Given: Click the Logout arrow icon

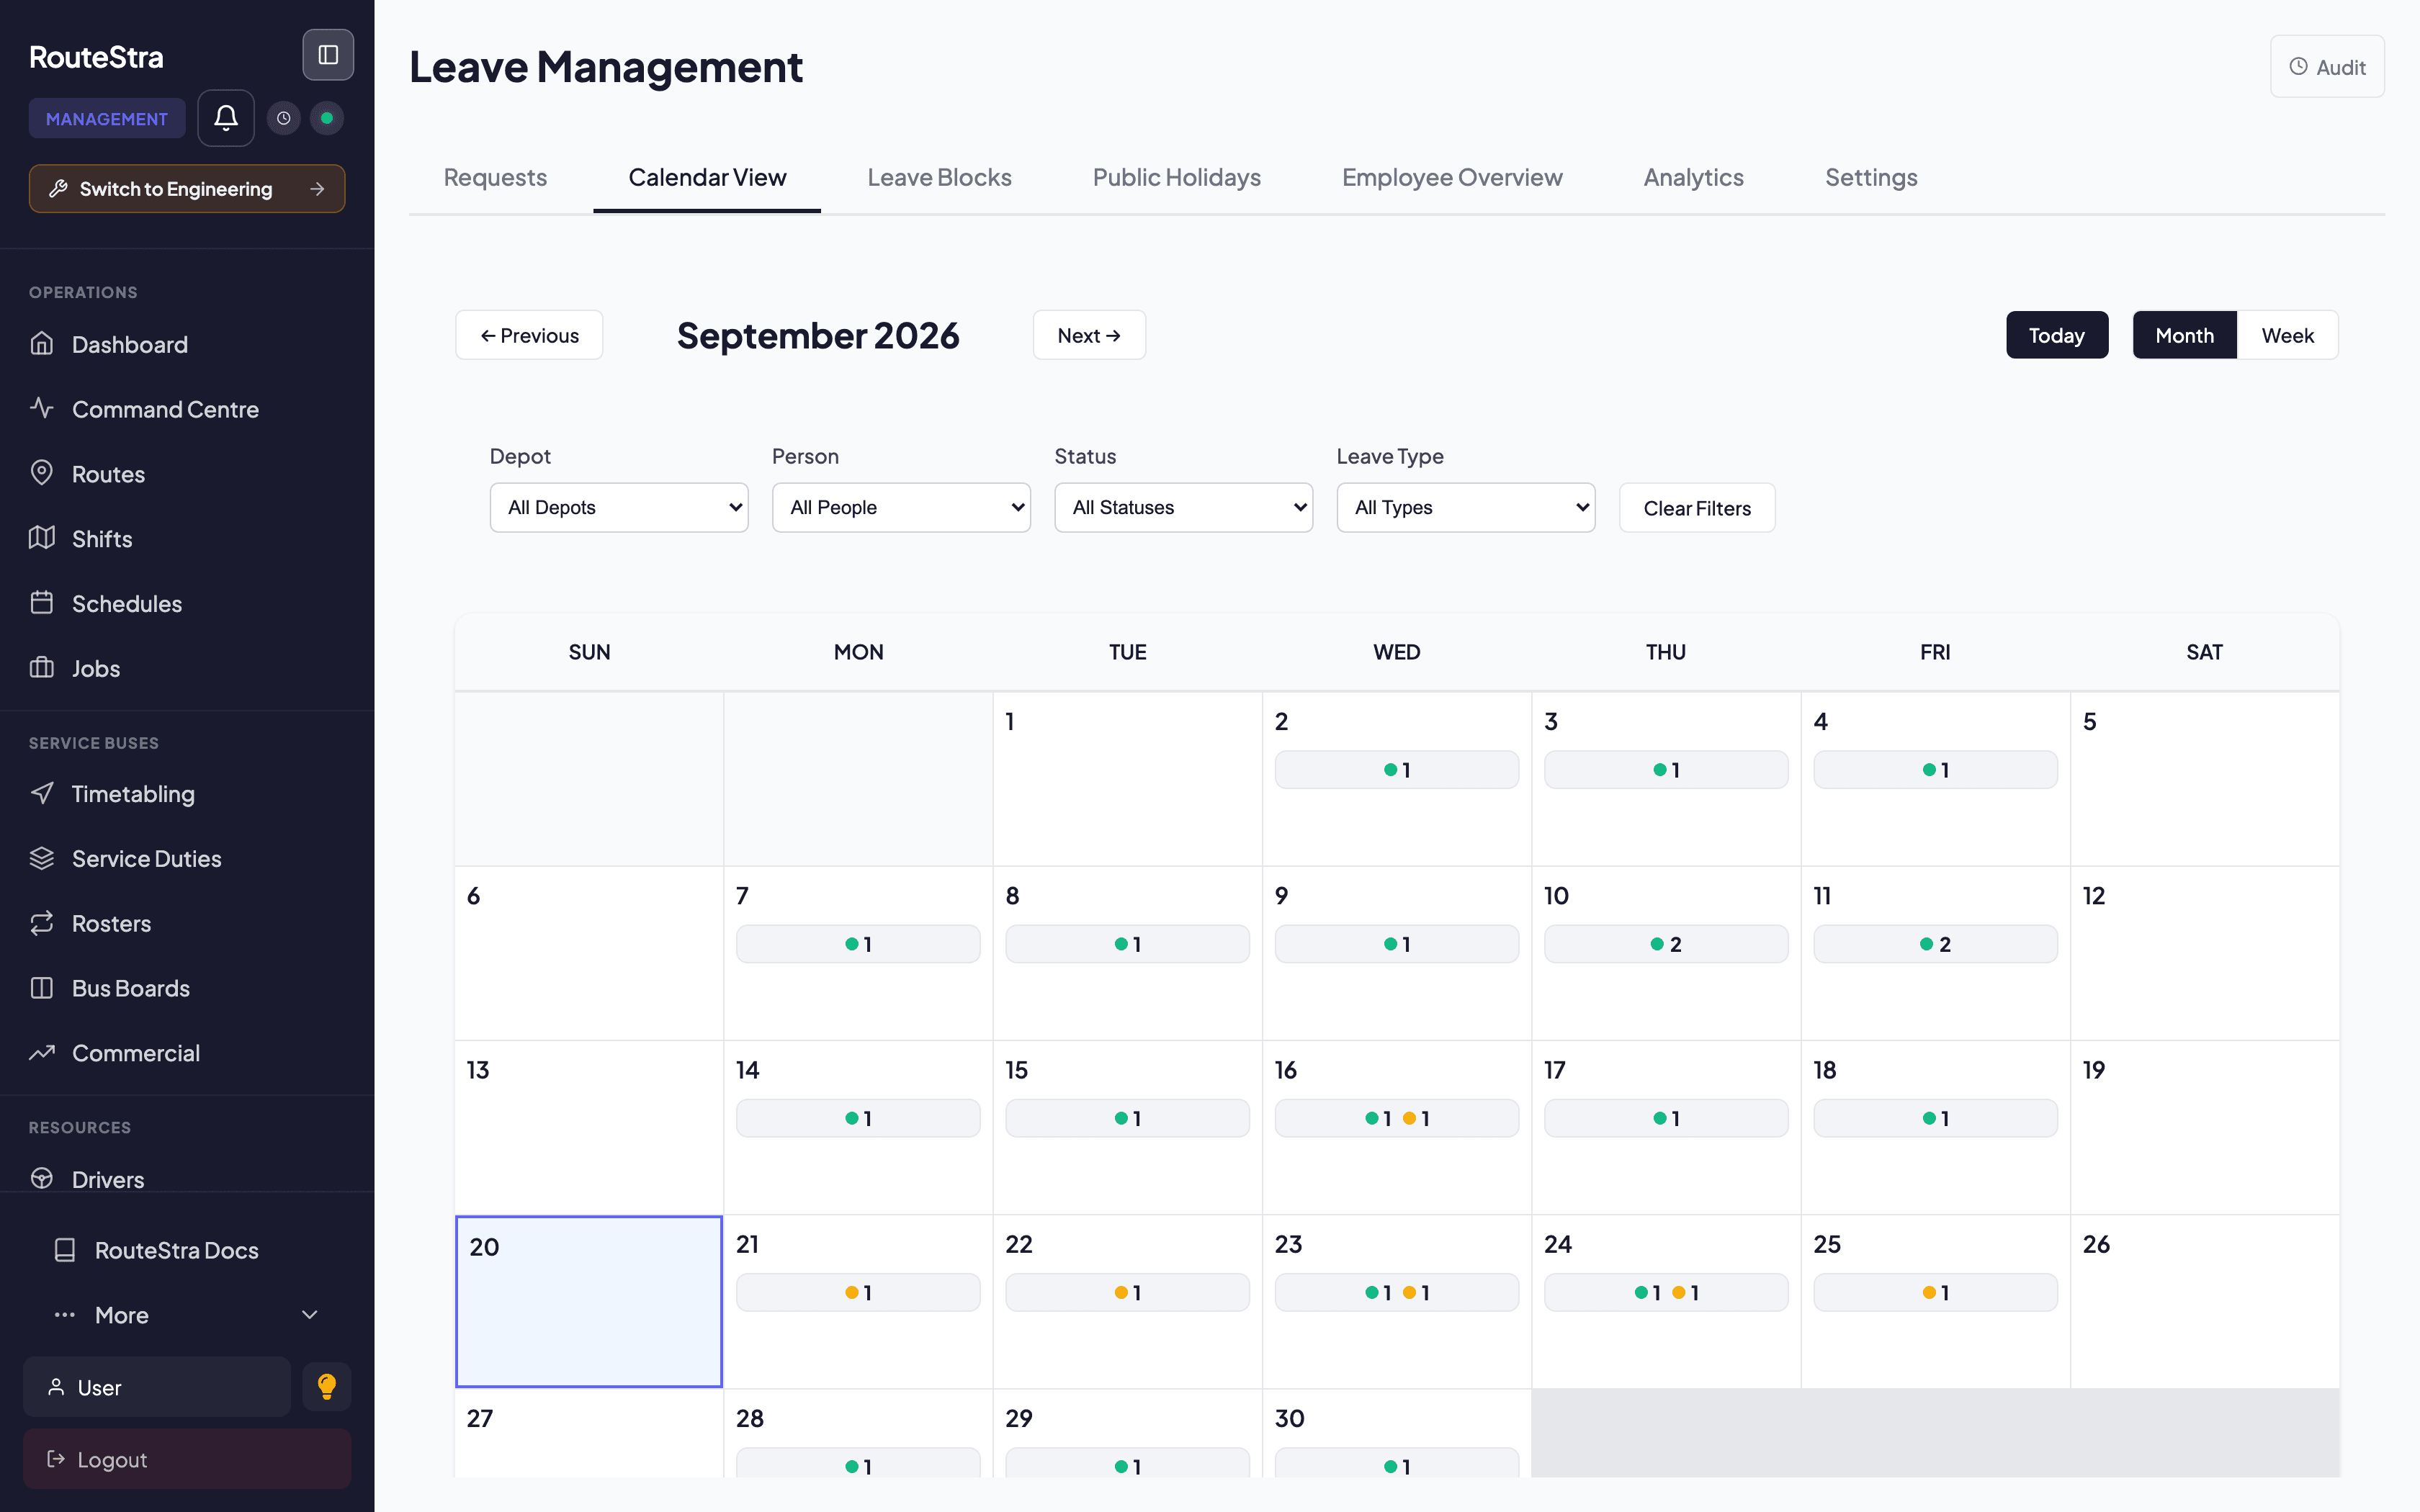Looking at the screenshot, I should pyautogui.click(x=57, y=1459).
